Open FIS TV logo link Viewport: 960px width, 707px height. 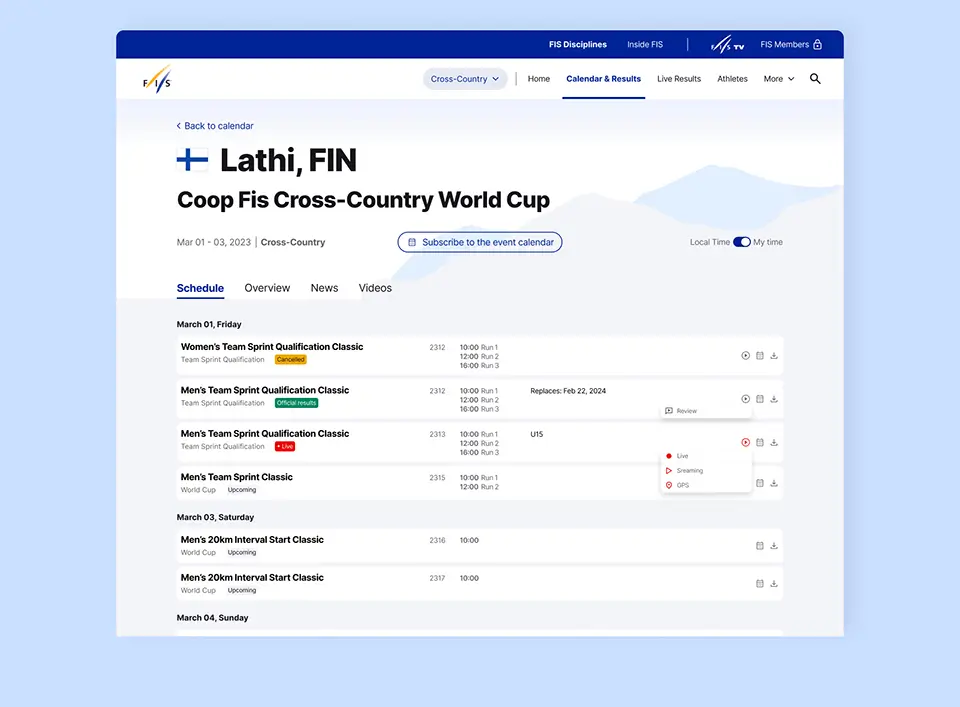pos(727,44)
